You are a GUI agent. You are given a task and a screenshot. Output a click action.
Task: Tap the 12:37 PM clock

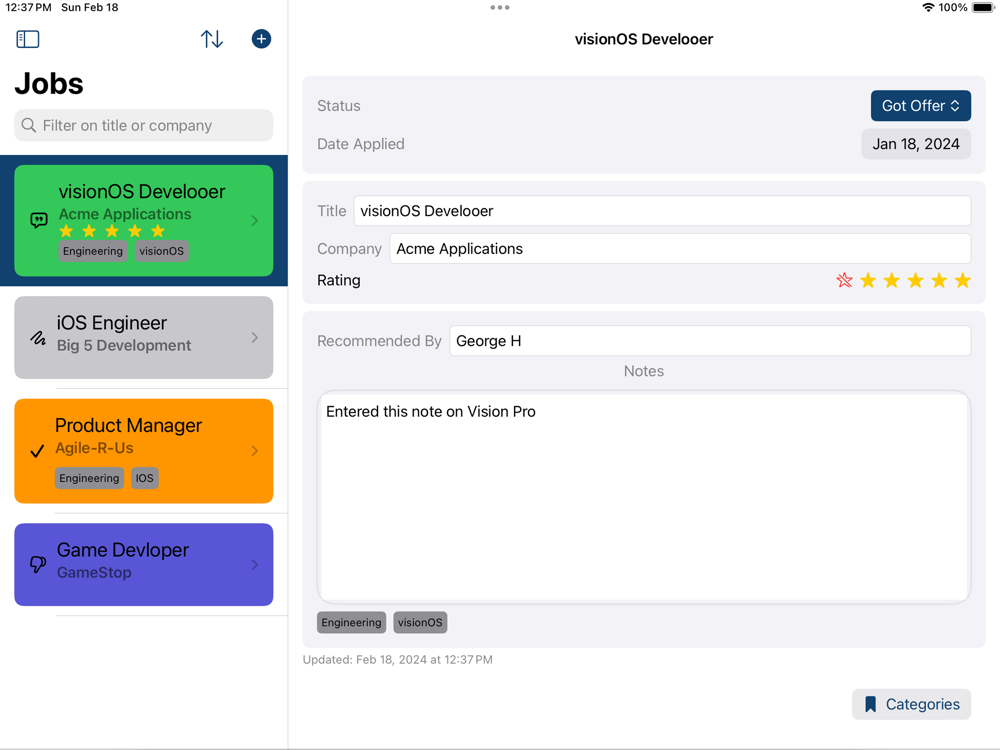(28, 8)
